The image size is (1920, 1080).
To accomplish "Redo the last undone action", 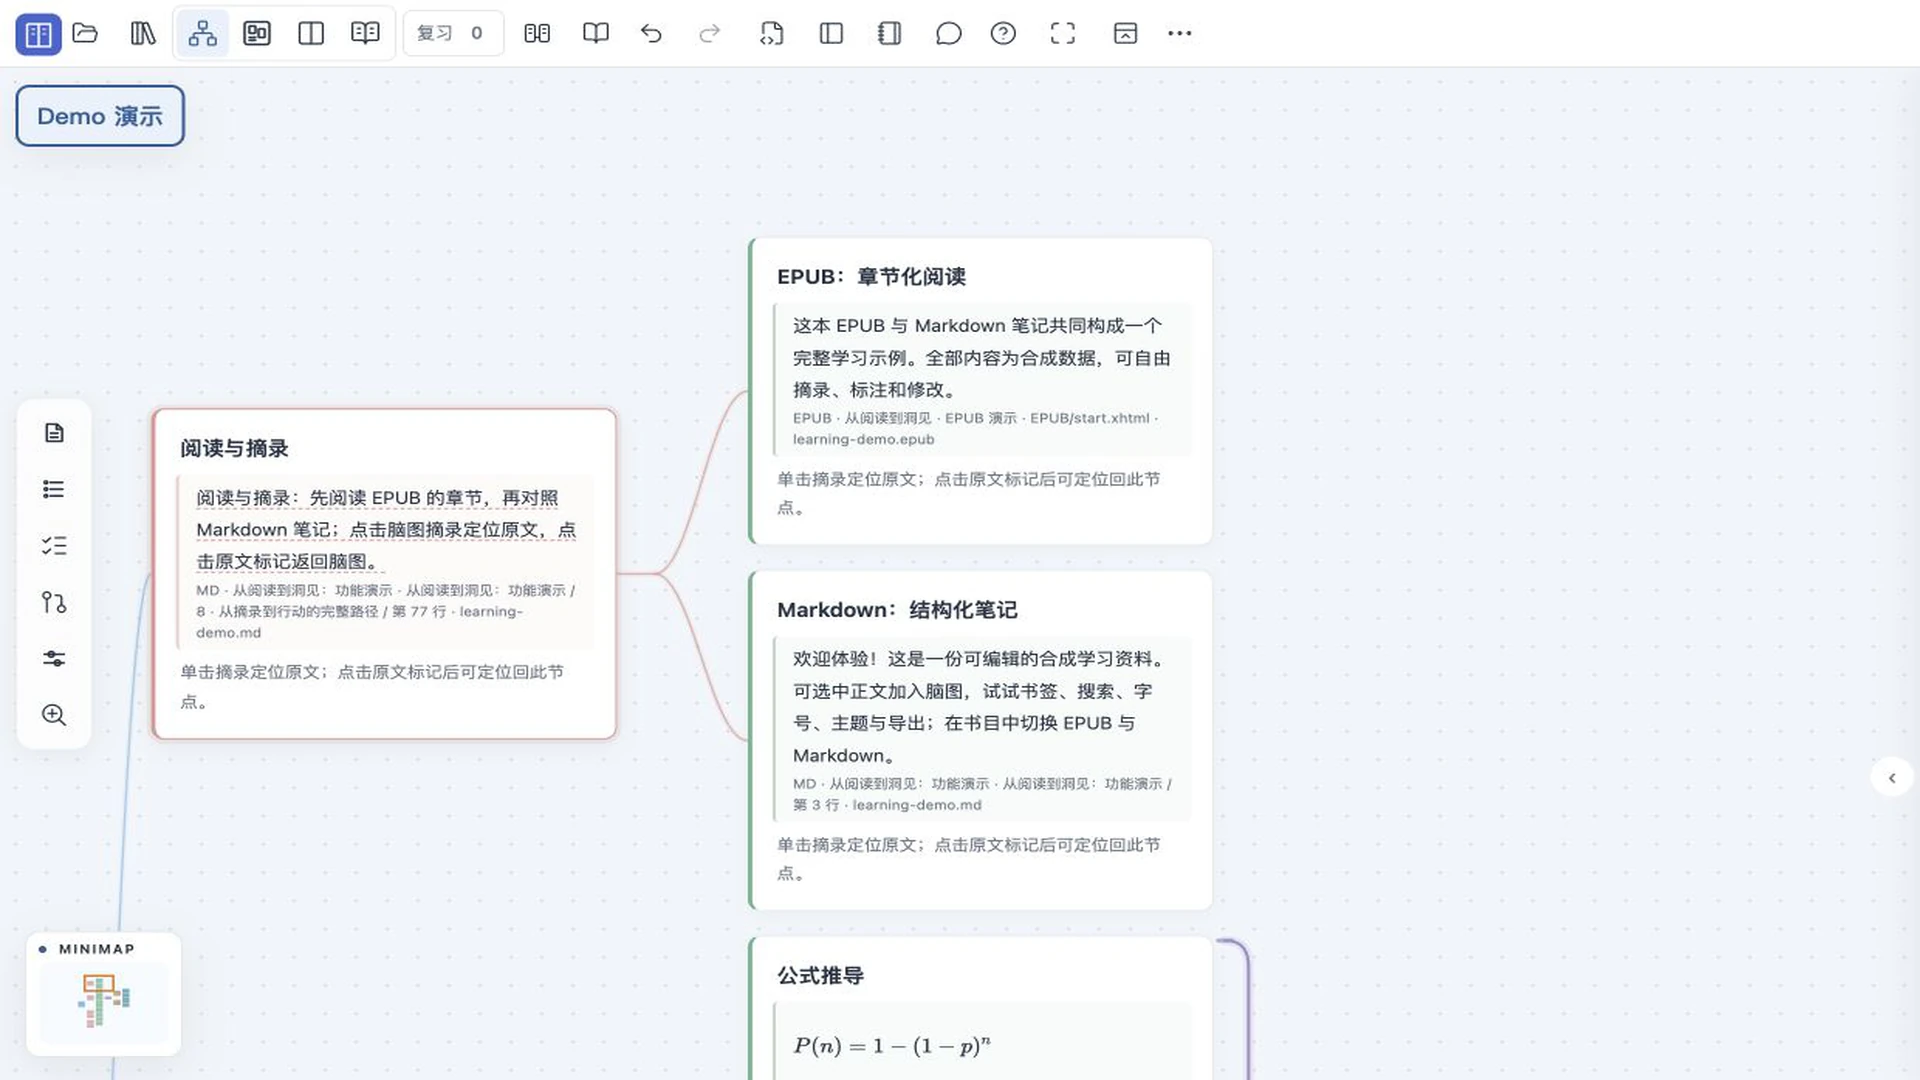I will [709, 34].
